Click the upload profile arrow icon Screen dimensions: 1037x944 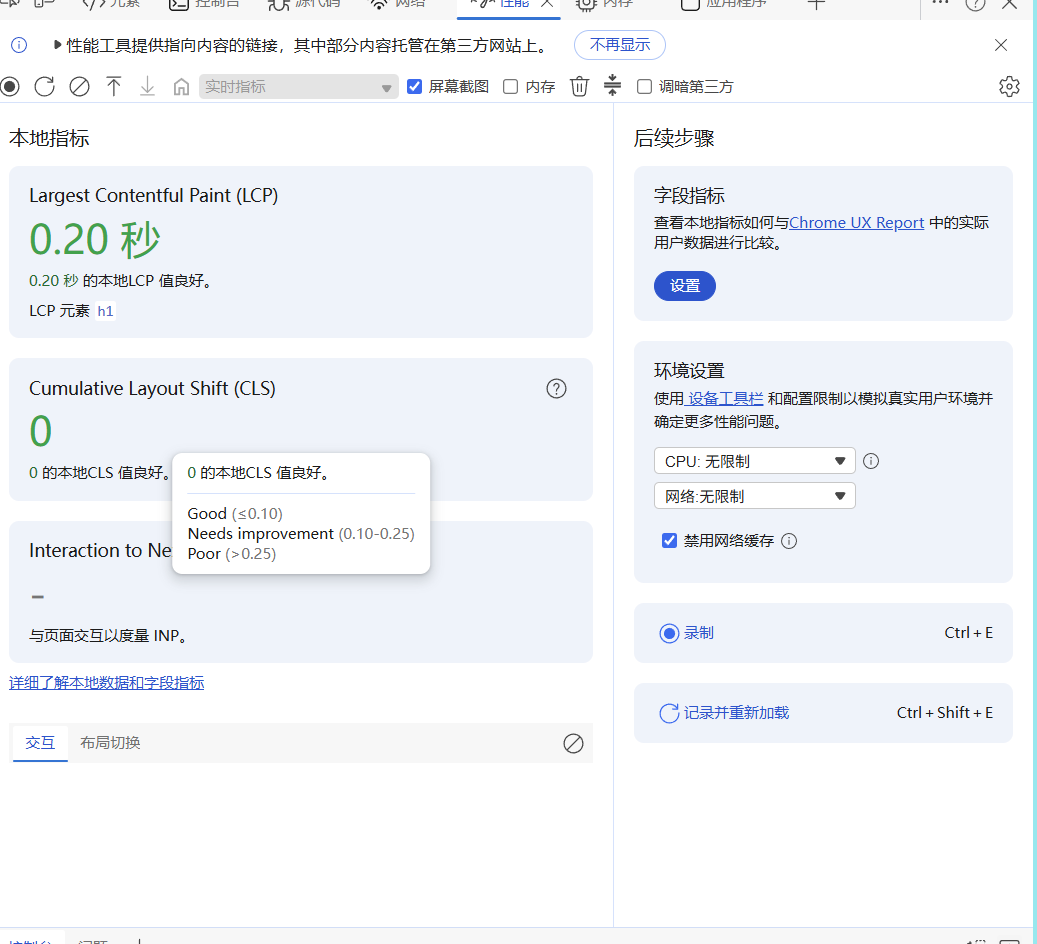tap(114, 87)
